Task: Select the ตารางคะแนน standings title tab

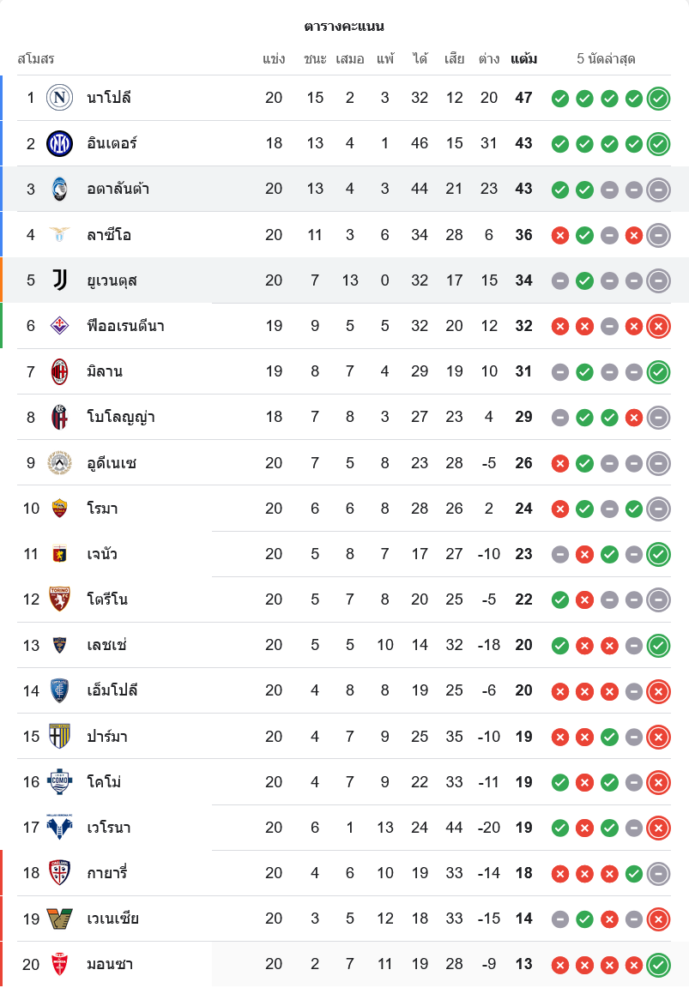Action: point(344,26)
